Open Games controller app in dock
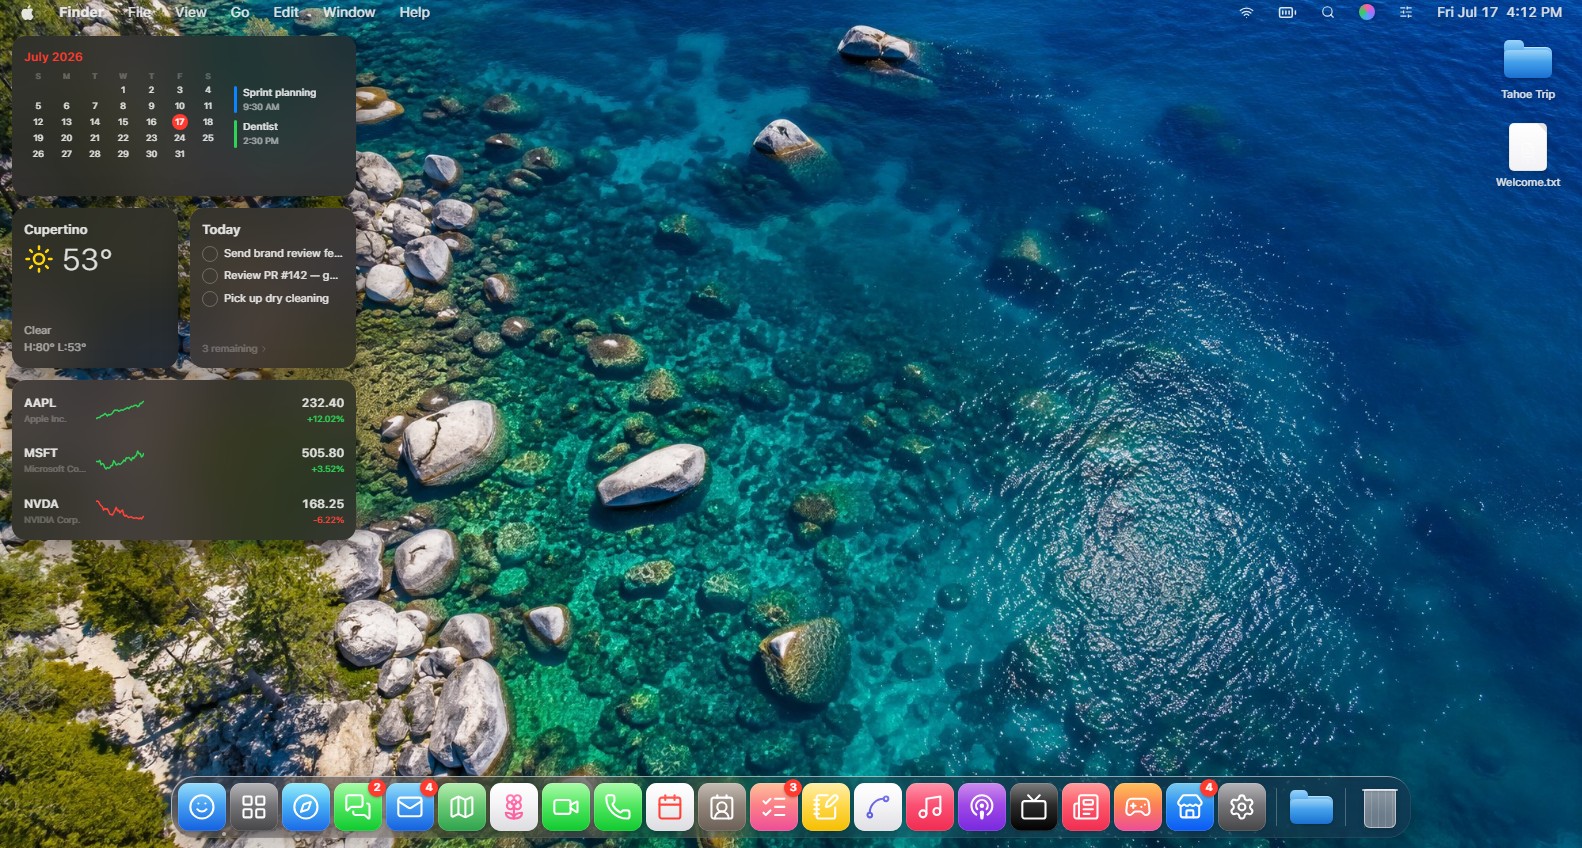This screenshot has width=1582, height=848. coord(1138,807)
